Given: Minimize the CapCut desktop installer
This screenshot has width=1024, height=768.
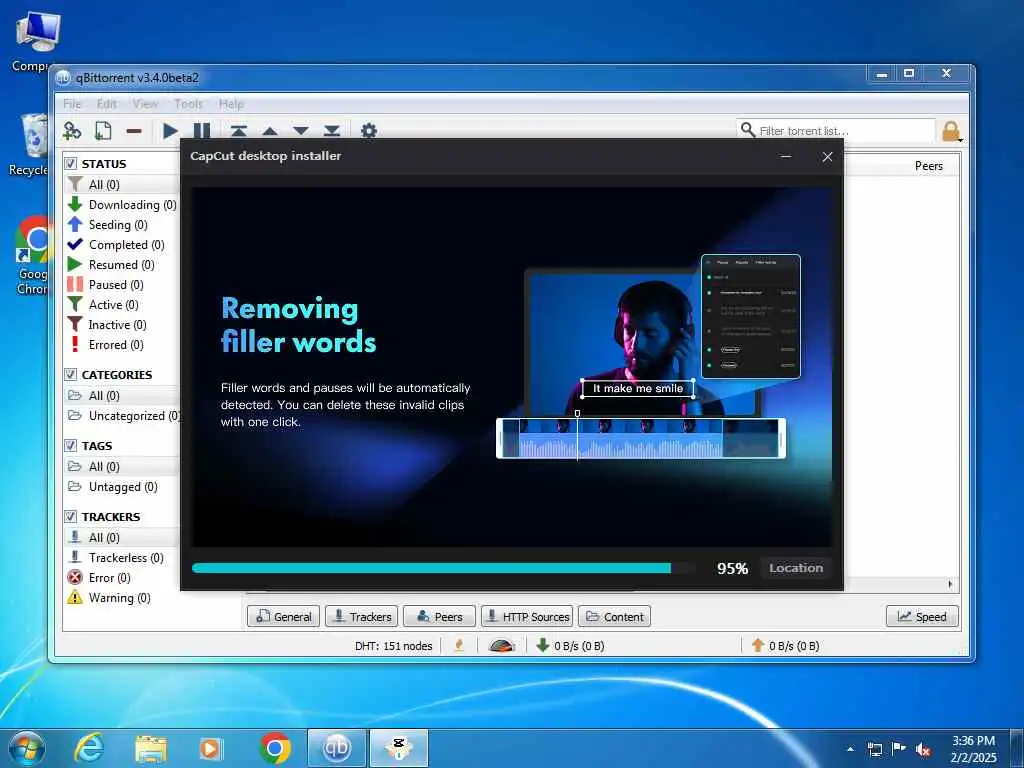Looking at the screenshot, I should click(x=786, y=156).
